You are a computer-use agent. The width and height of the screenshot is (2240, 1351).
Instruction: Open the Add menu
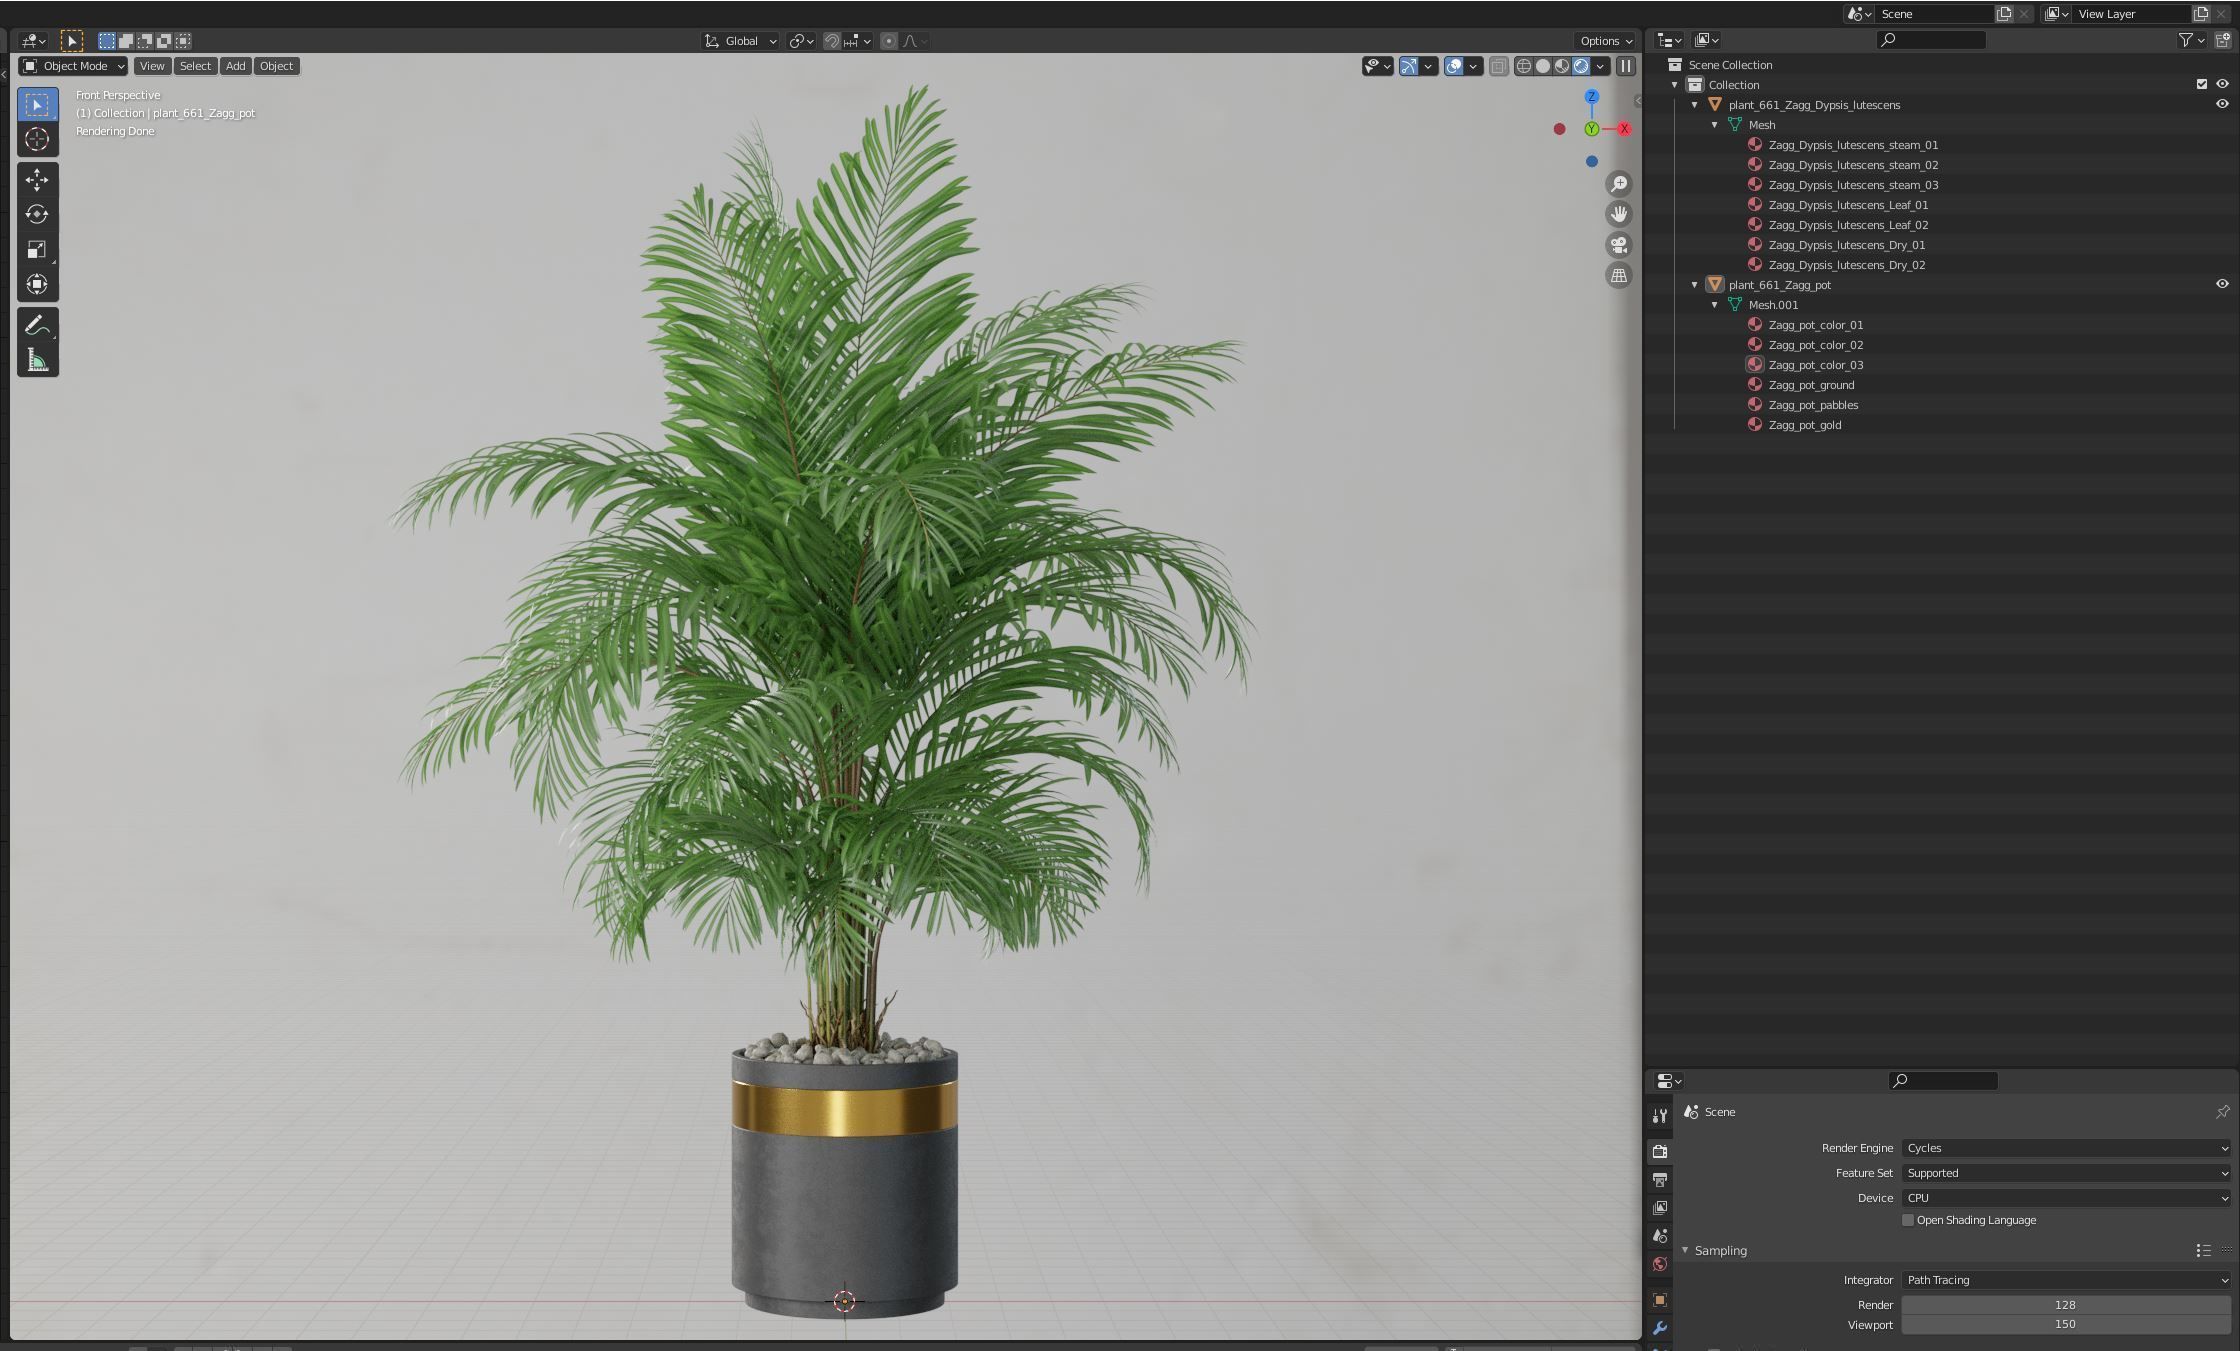[235, 66]
